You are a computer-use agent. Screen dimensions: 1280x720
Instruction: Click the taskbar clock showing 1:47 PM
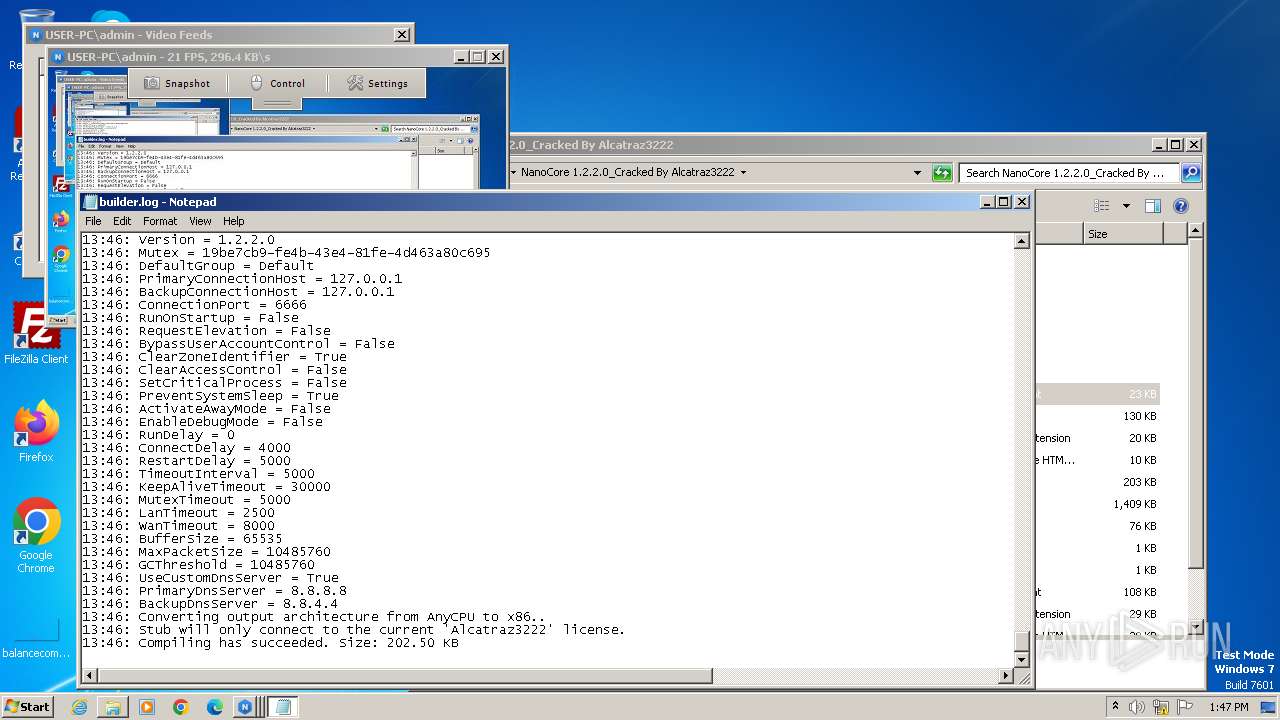[x=1228, y=706]
